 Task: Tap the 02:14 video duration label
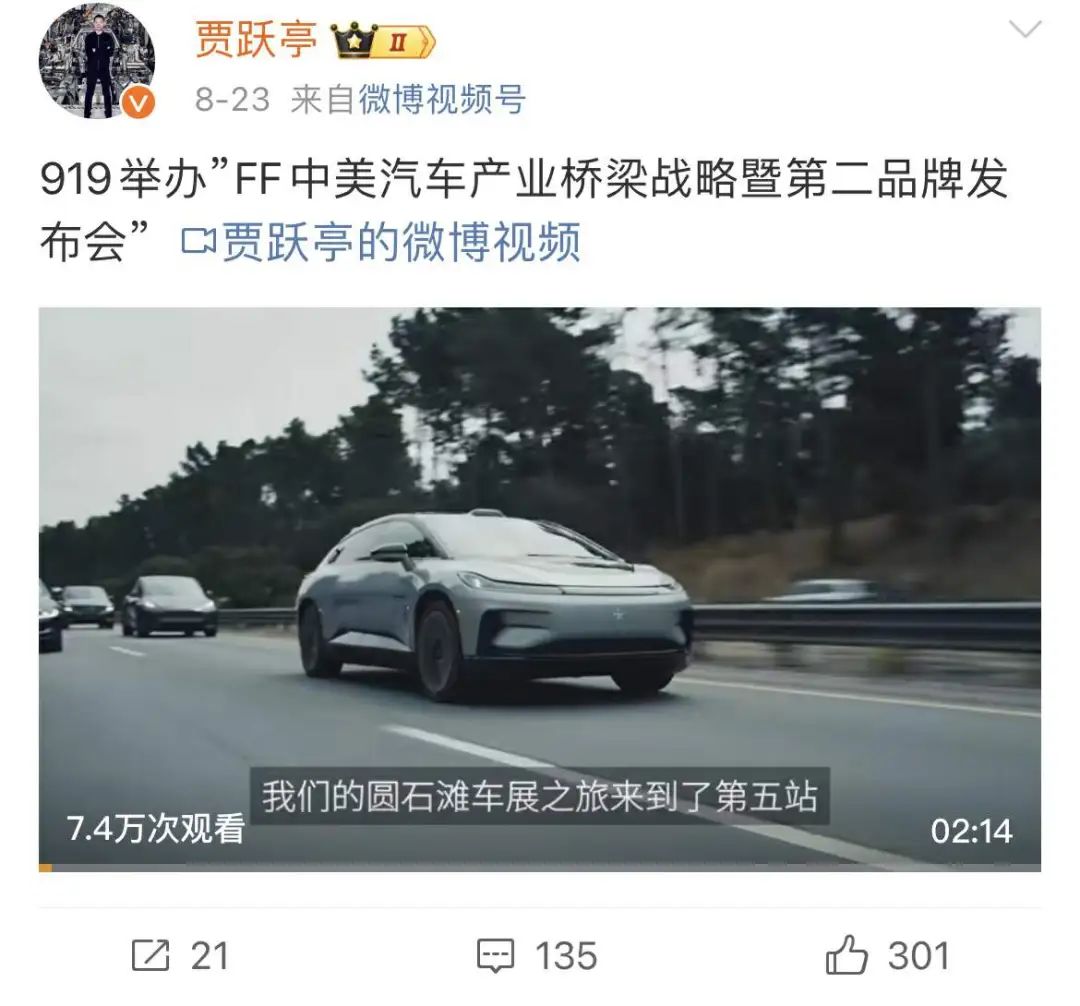[971, 831]
